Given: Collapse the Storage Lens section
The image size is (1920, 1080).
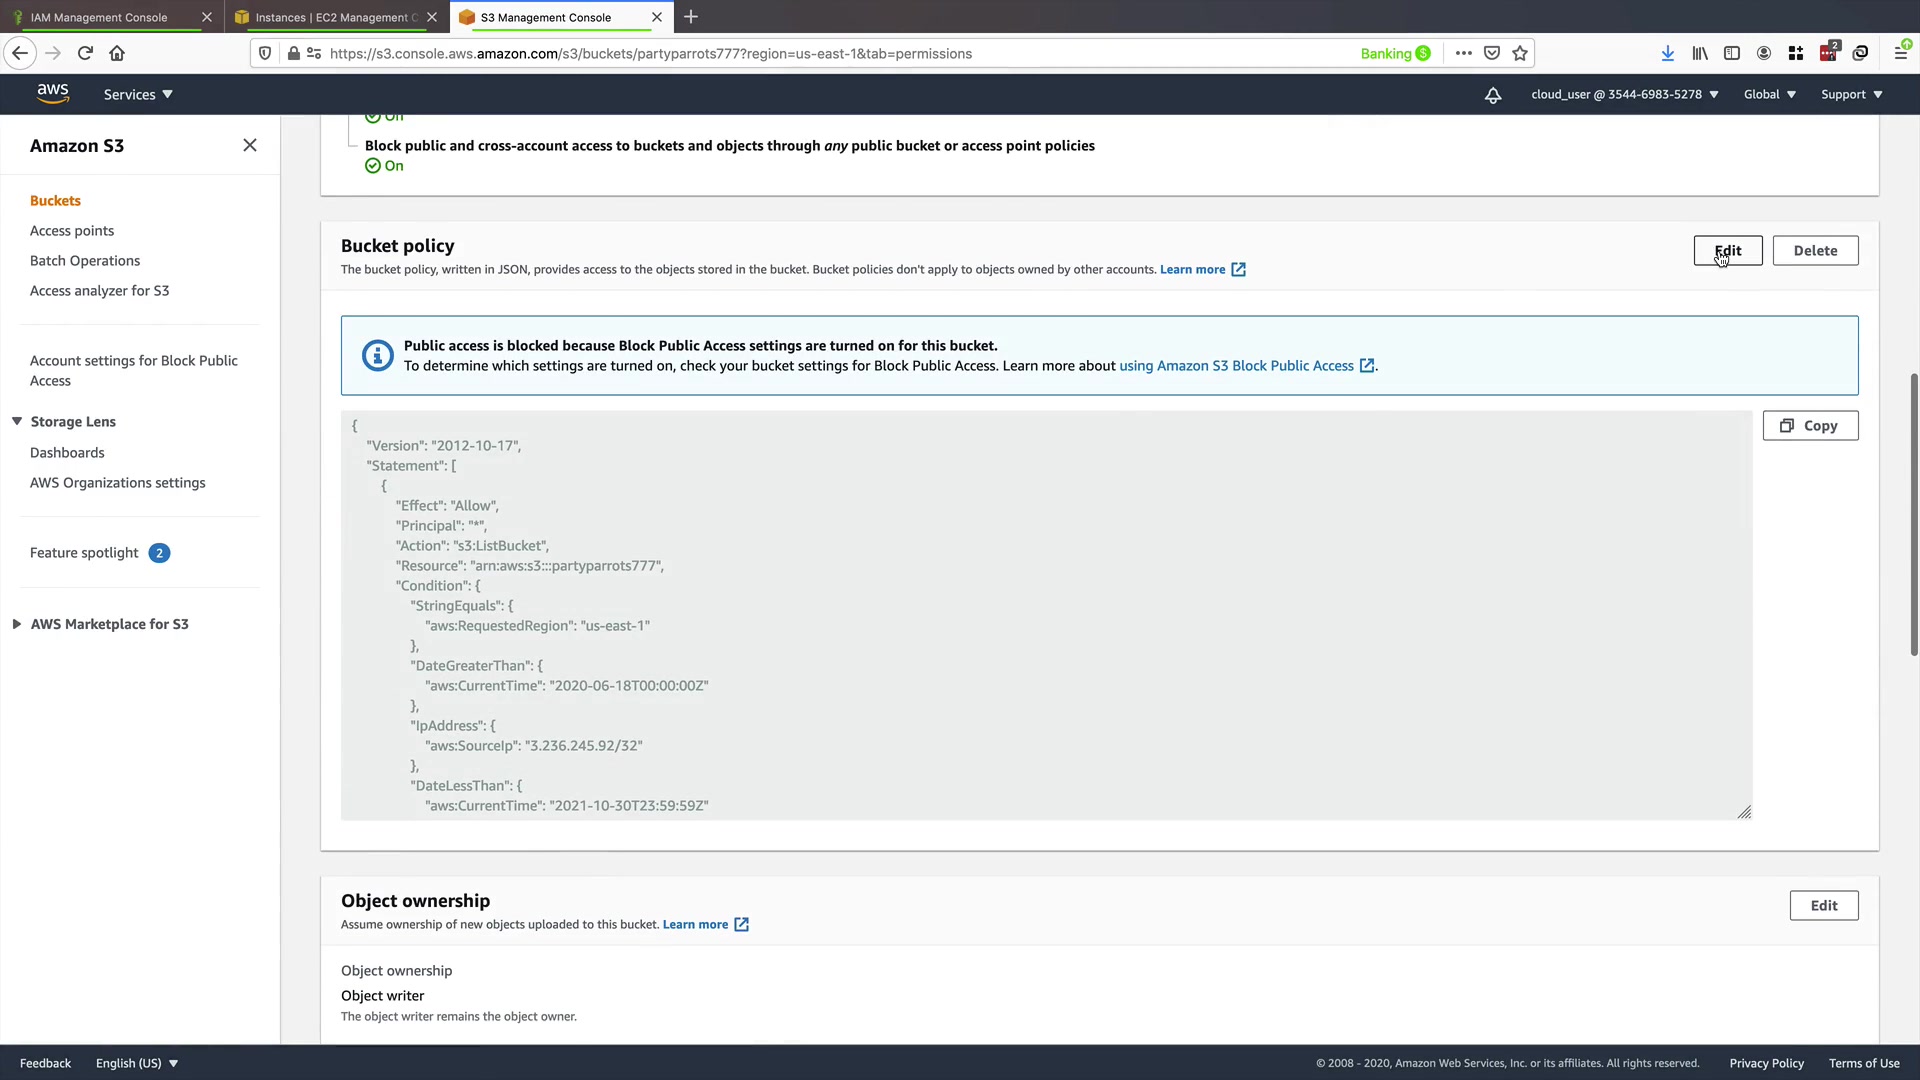Looking at the screenshot, I should tap(17, 421).
